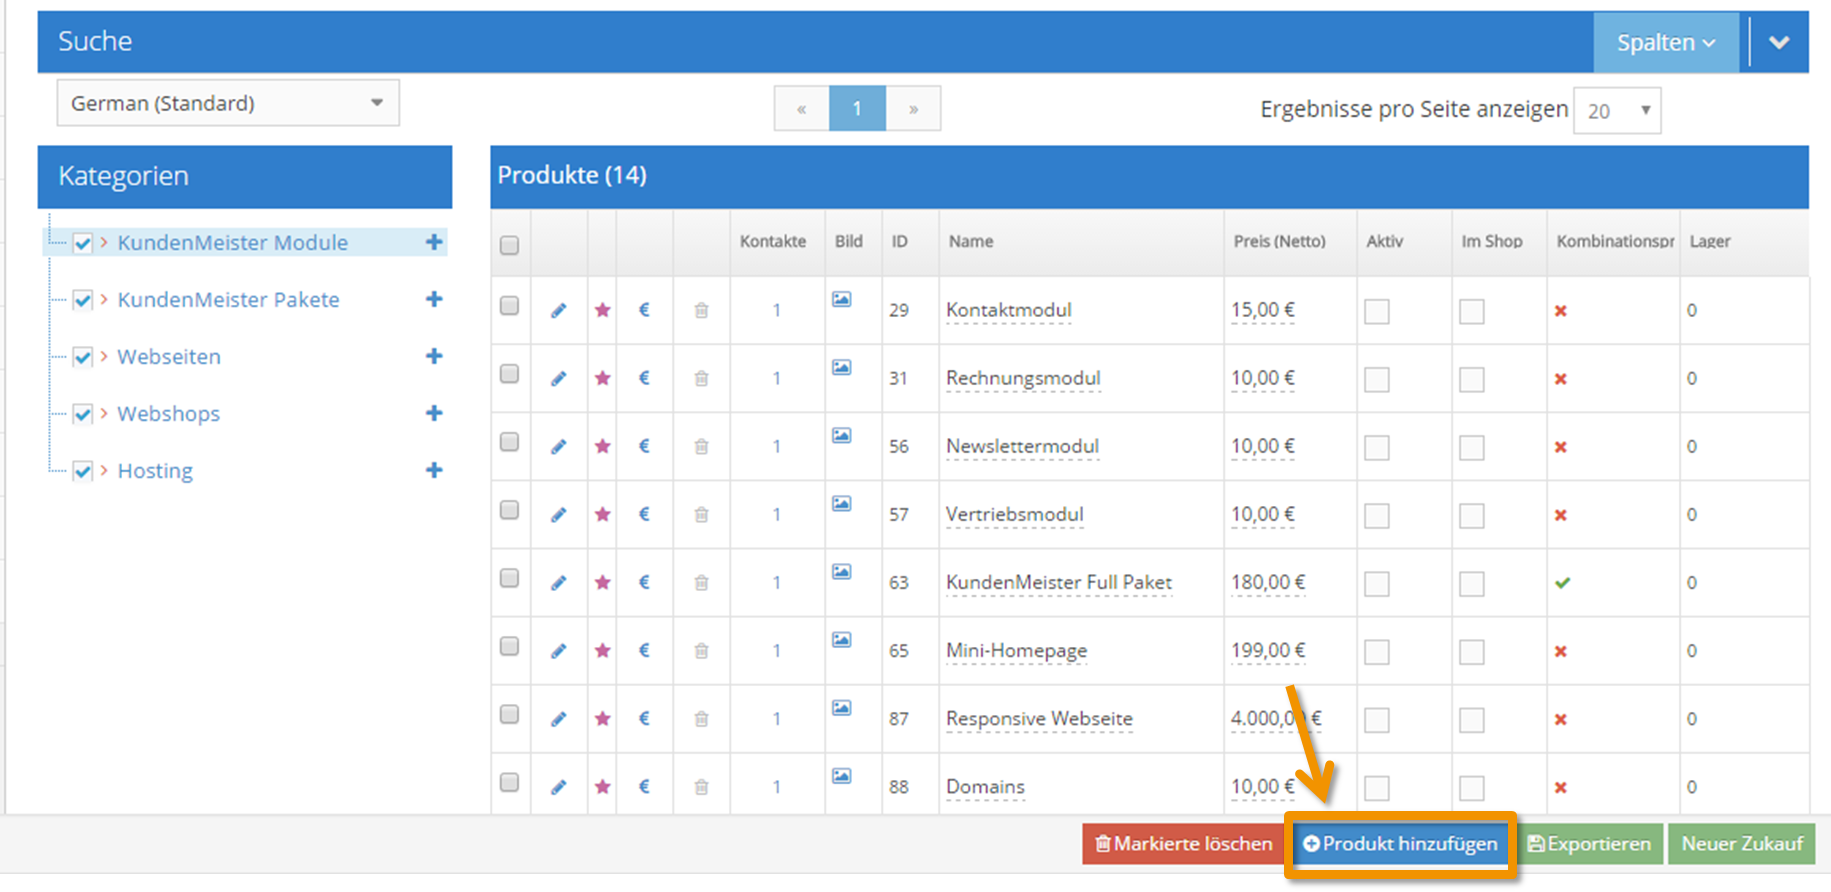Tick the row checkbox for Rechnungsmodul
This screenshot has width=1831, height=892.
[510, 374]
